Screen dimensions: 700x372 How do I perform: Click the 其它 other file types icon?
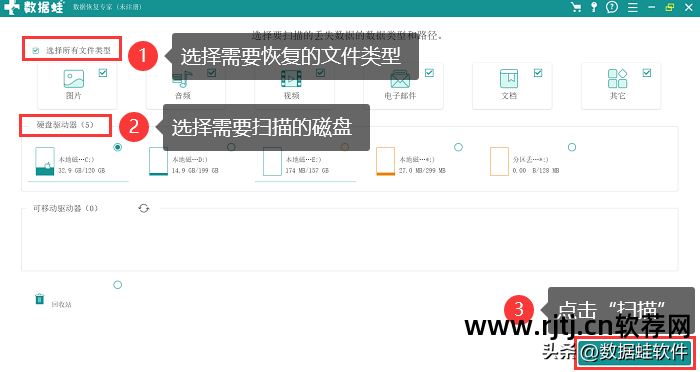617,79
